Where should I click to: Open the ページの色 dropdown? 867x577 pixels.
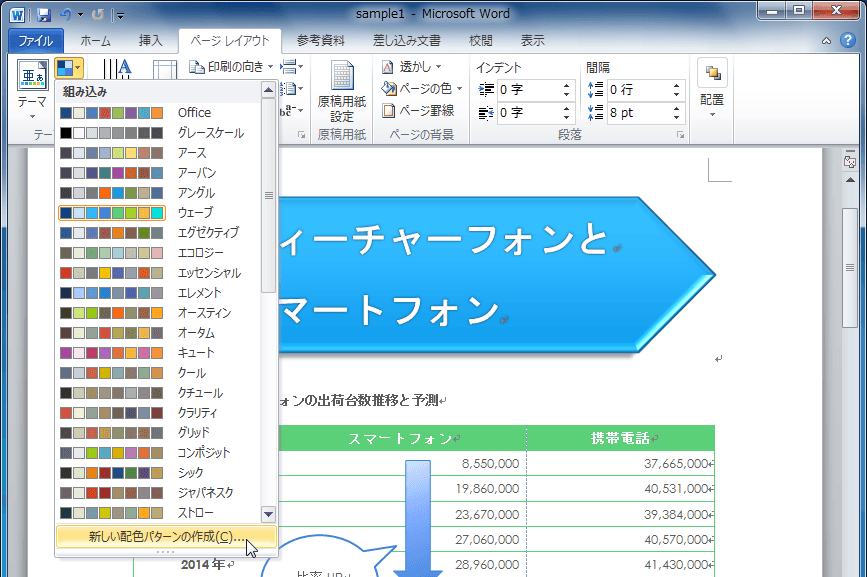click(x=421, y=88)
